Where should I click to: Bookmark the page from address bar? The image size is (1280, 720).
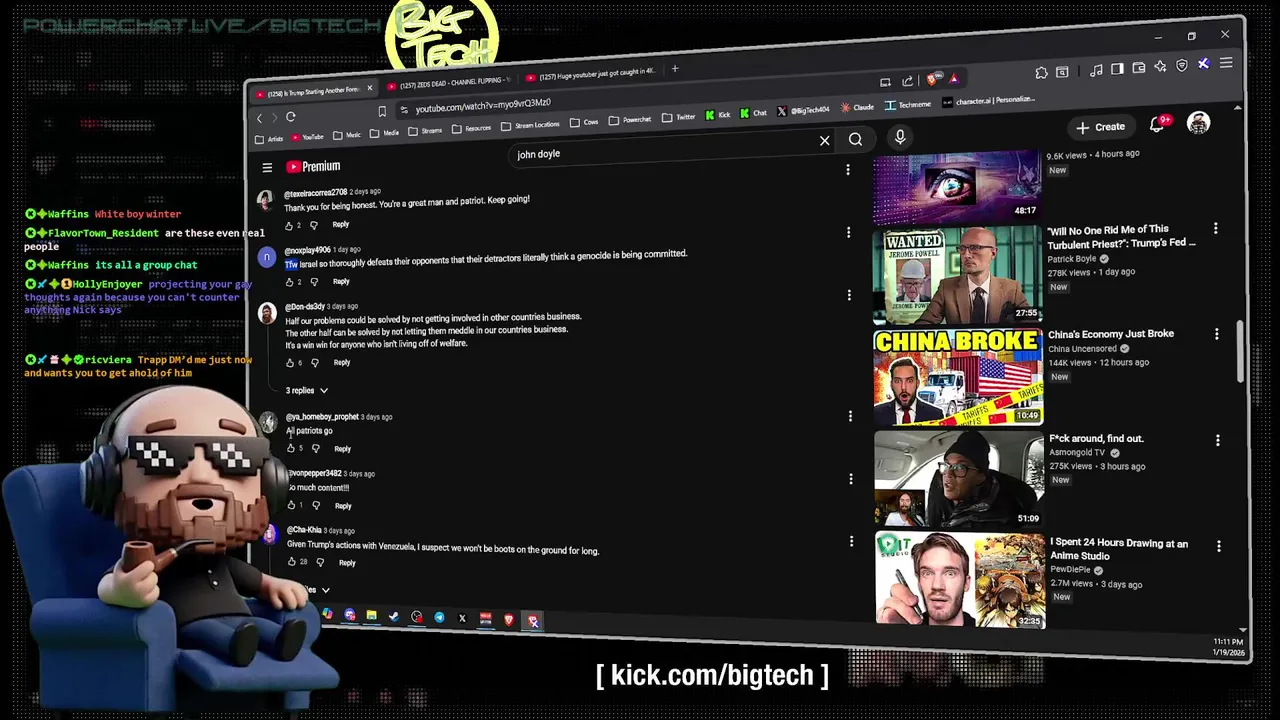tap(382, 111)
